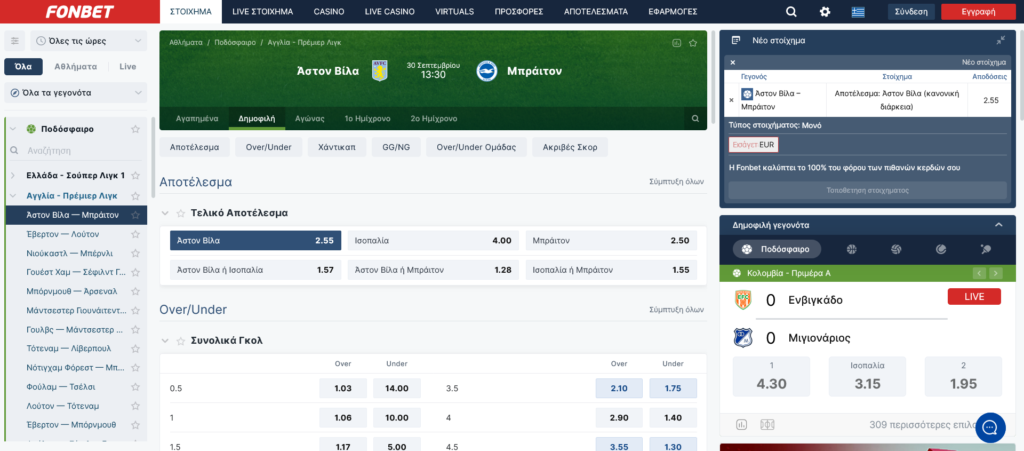Open Ποδόσφαιρο breadcrumb link
The height and width of the screenshot is (451, 1024).
click(236, 42)
